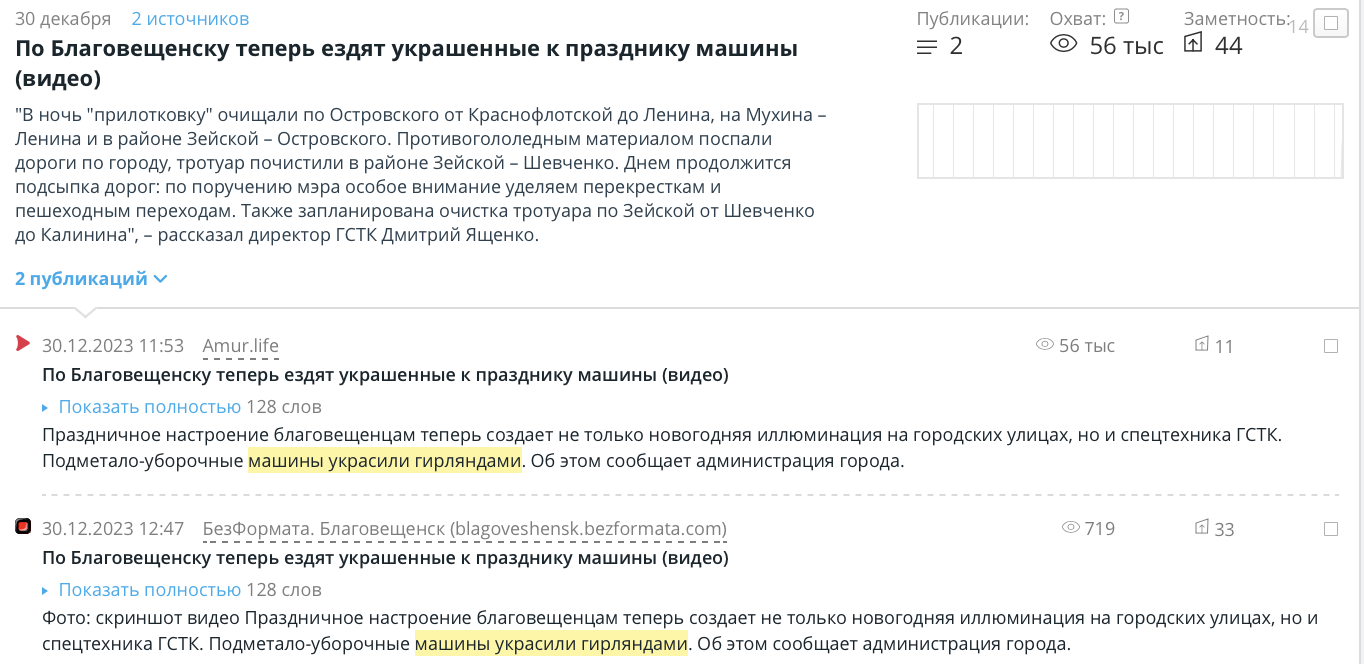This screenshot has height=664, width=1364.
Task: Click the 'Публикации:' label
Action: [973, 18]
